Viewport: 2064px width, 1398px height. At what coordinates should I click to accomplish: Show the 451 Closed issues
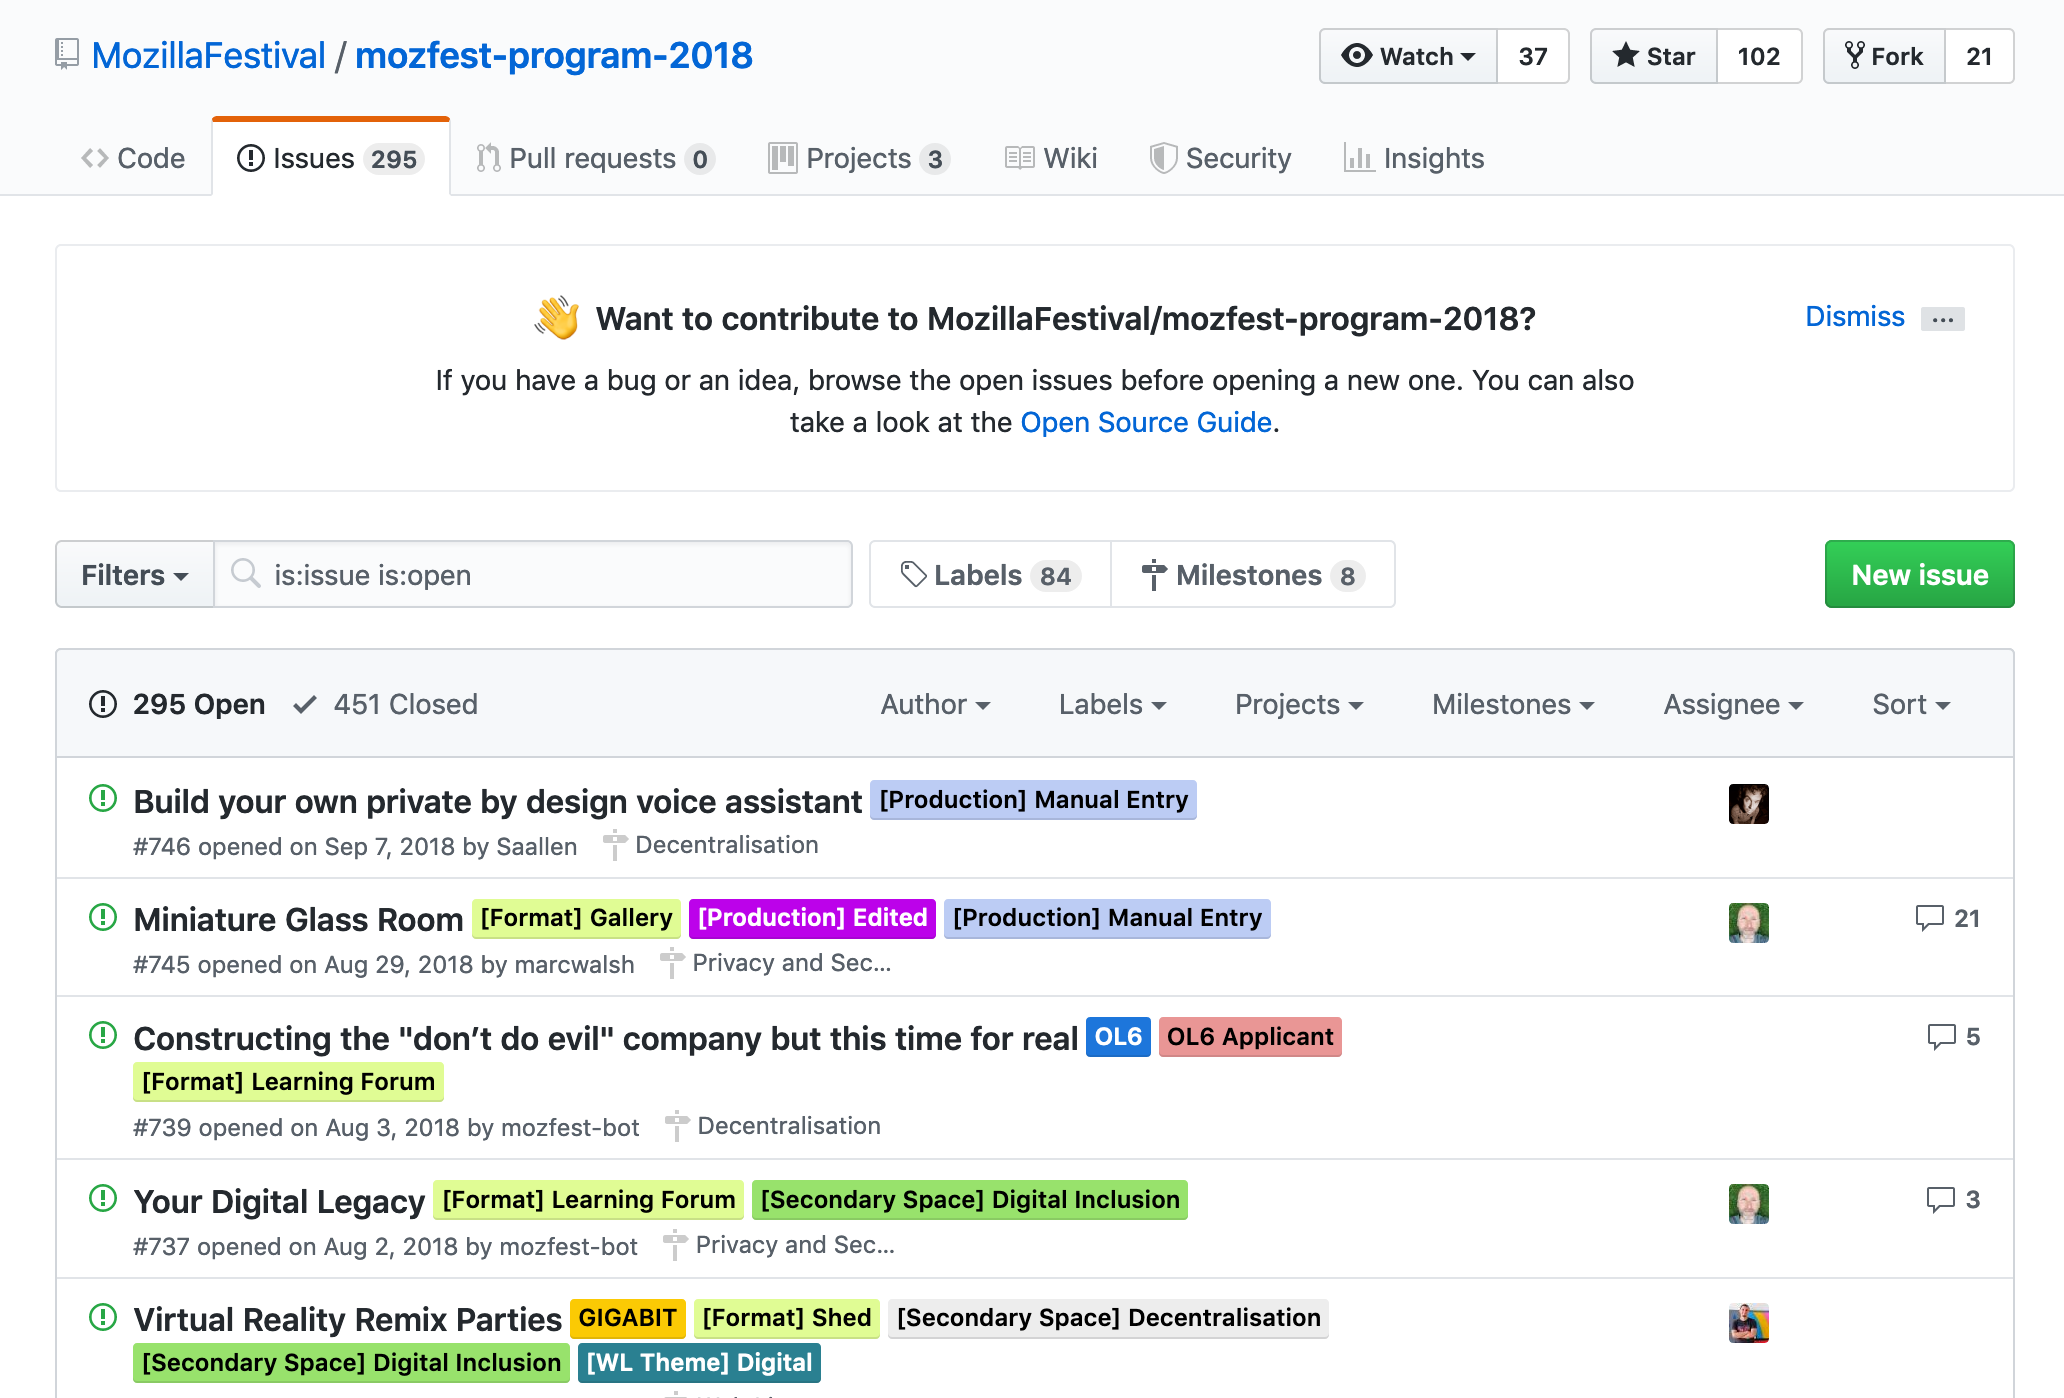pos(386,704)
